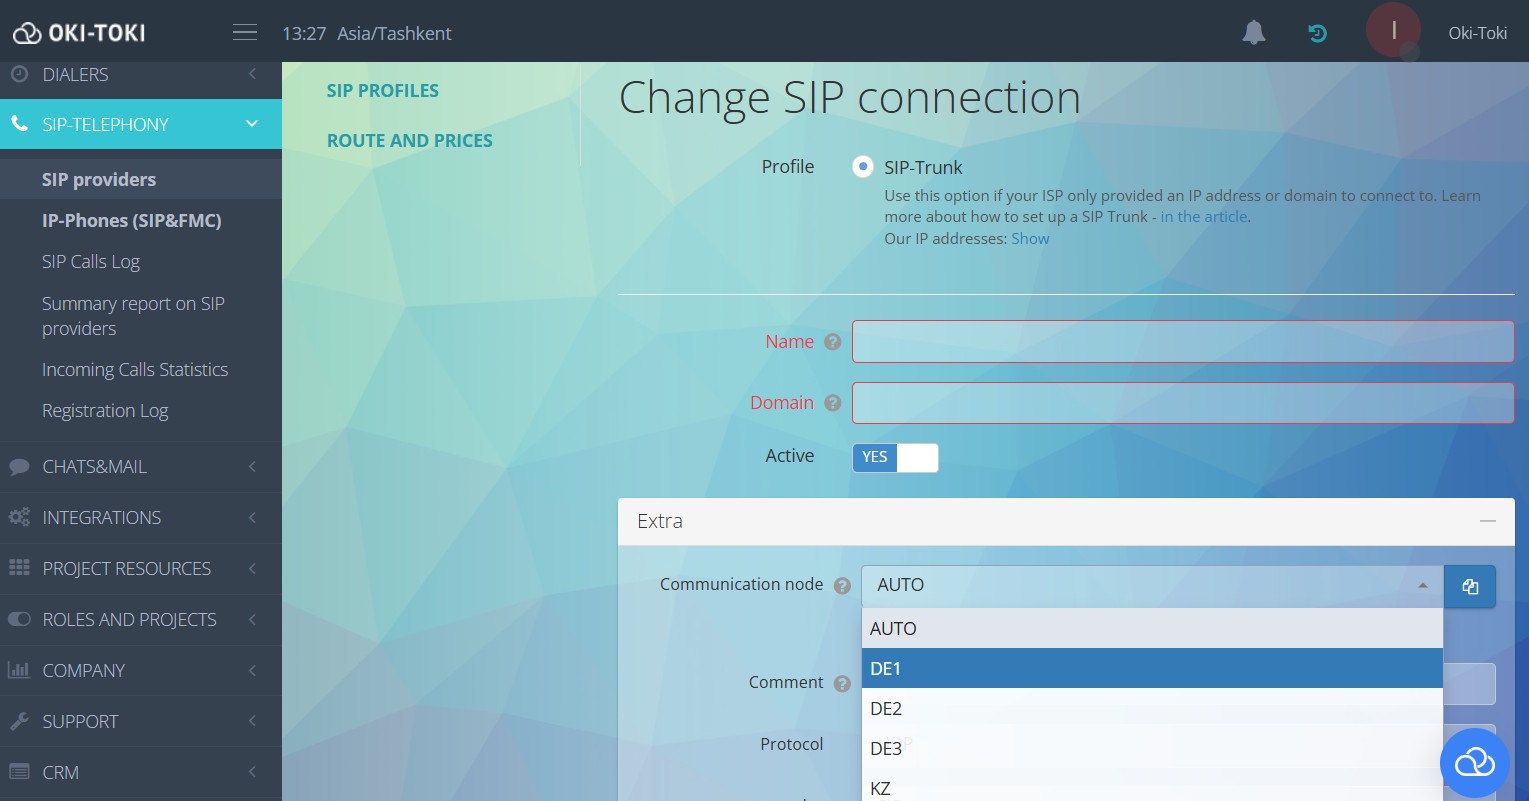Expand the CHATS&MAIL sidebar section
1529x801 pixels.
[140, 467]
